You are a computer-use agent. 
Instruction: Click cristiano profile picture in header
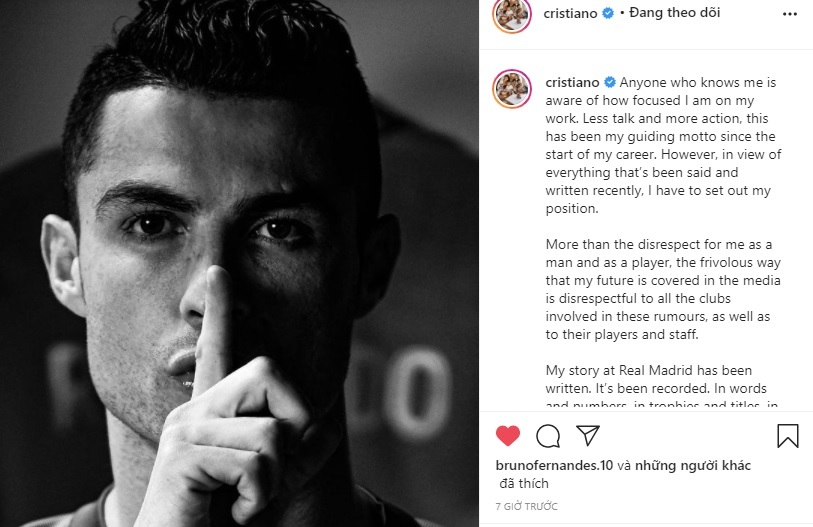tap(512, 14)
